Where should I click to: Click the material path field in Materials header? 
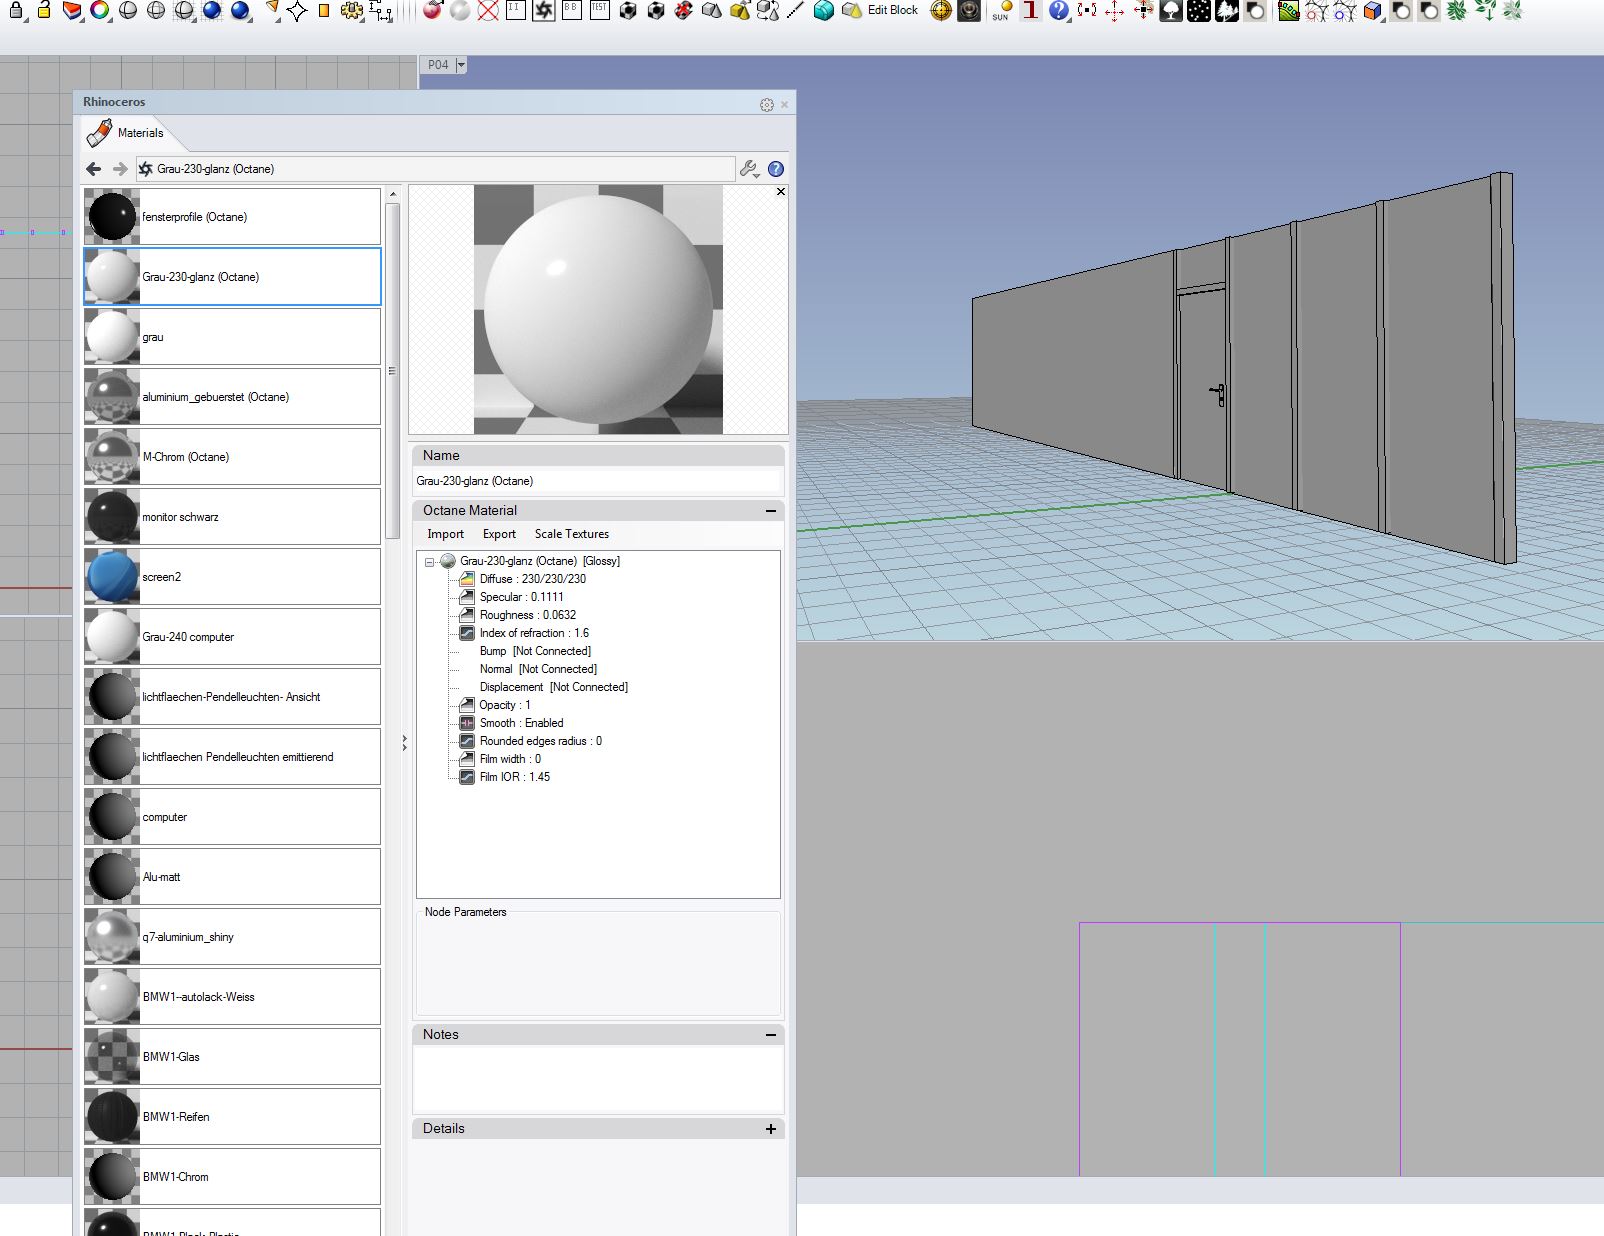coord(436,169)
